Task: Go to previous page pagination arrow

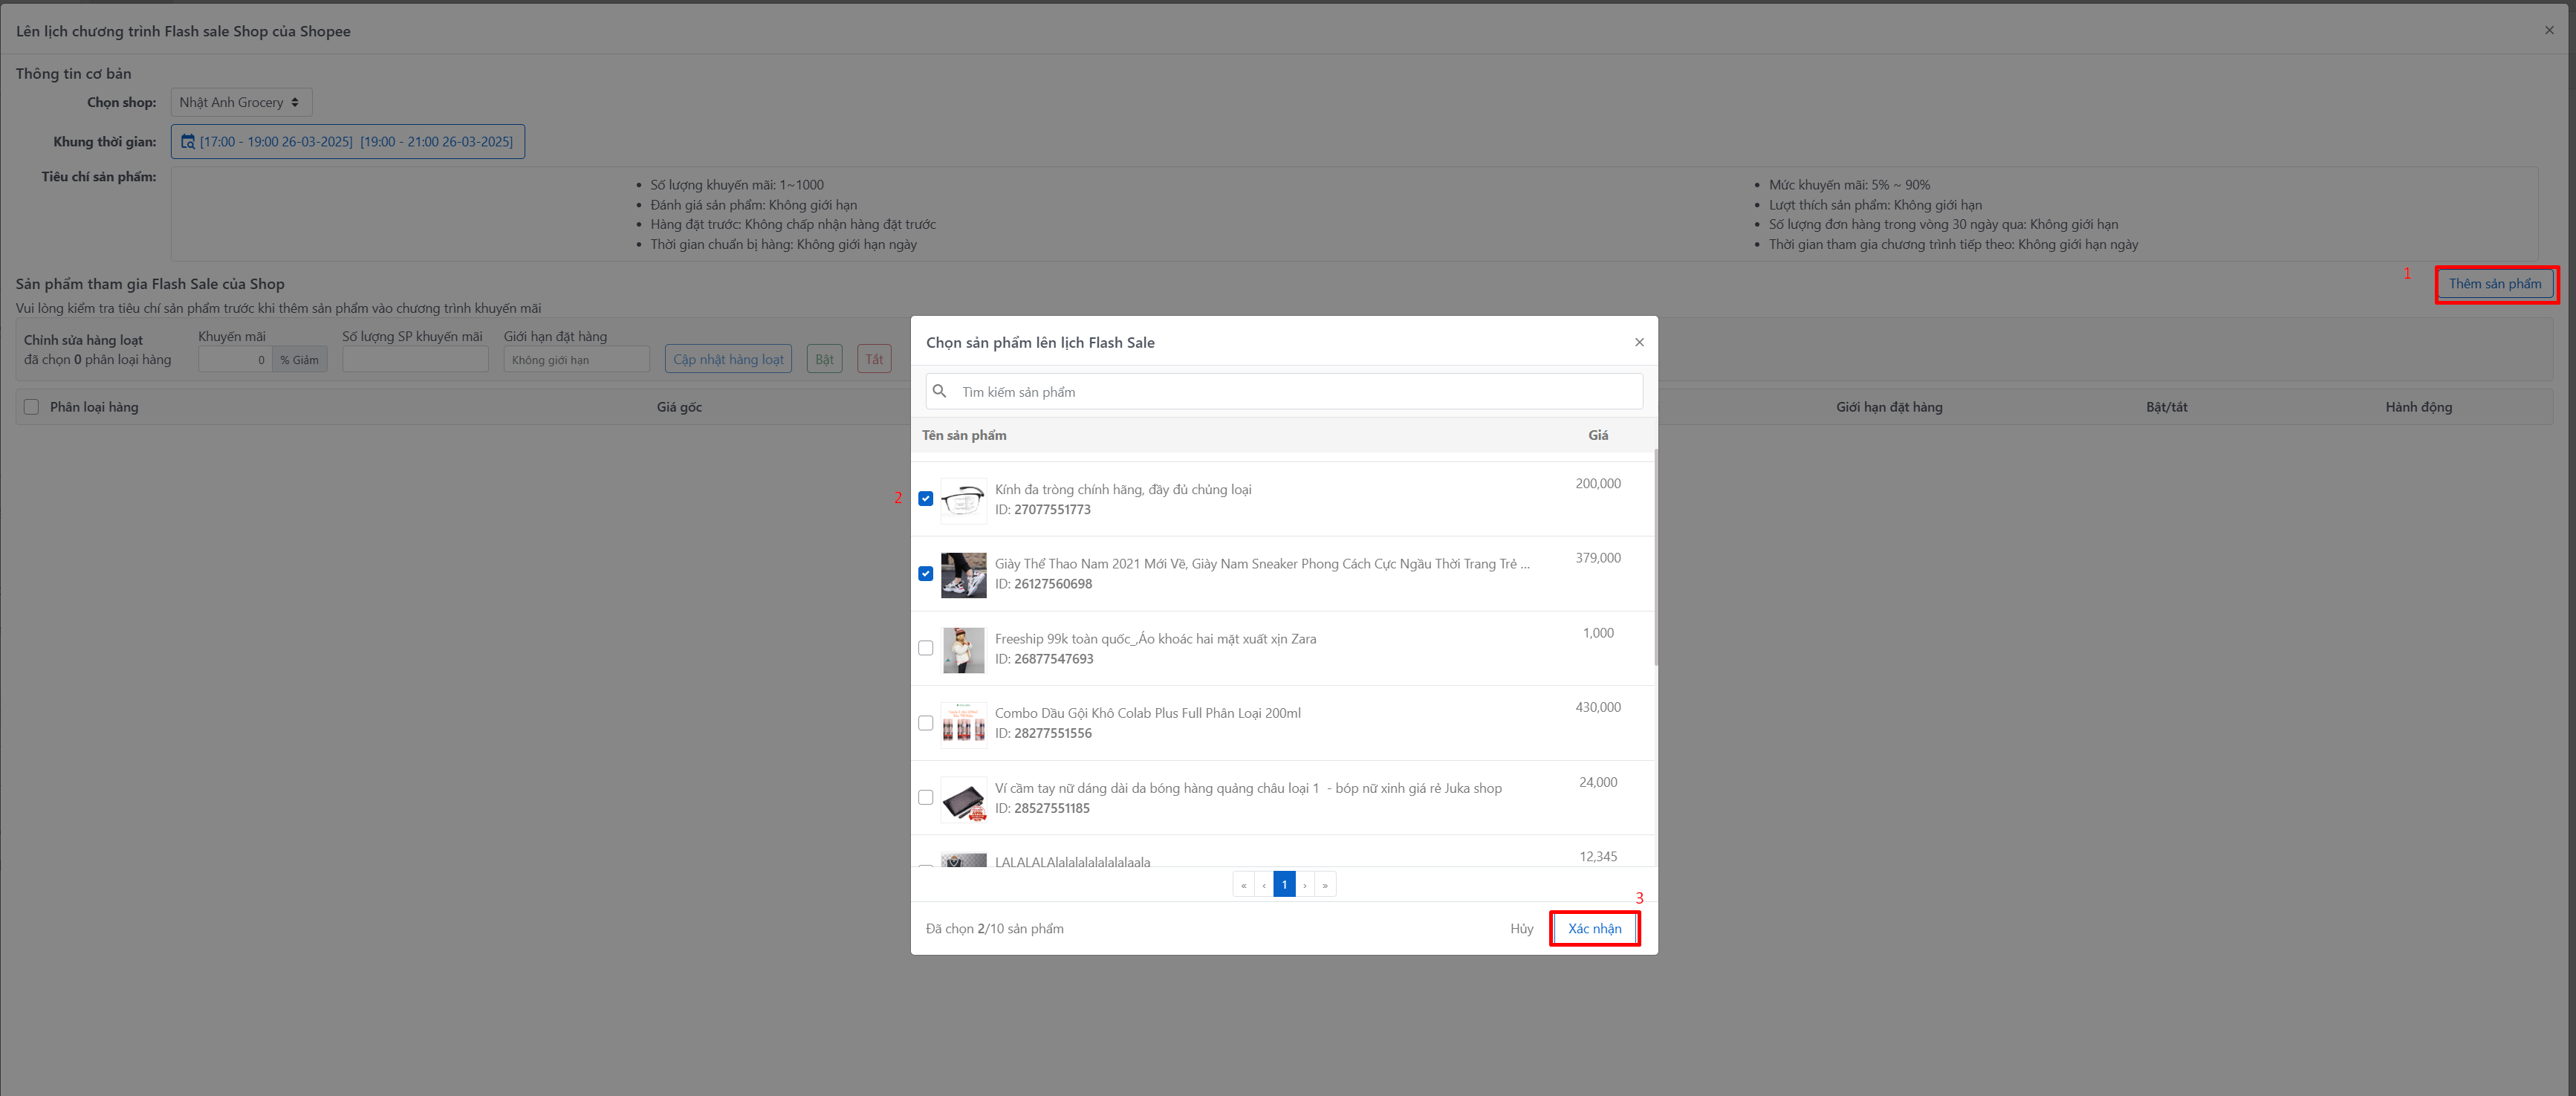Action: (1264, 884)
